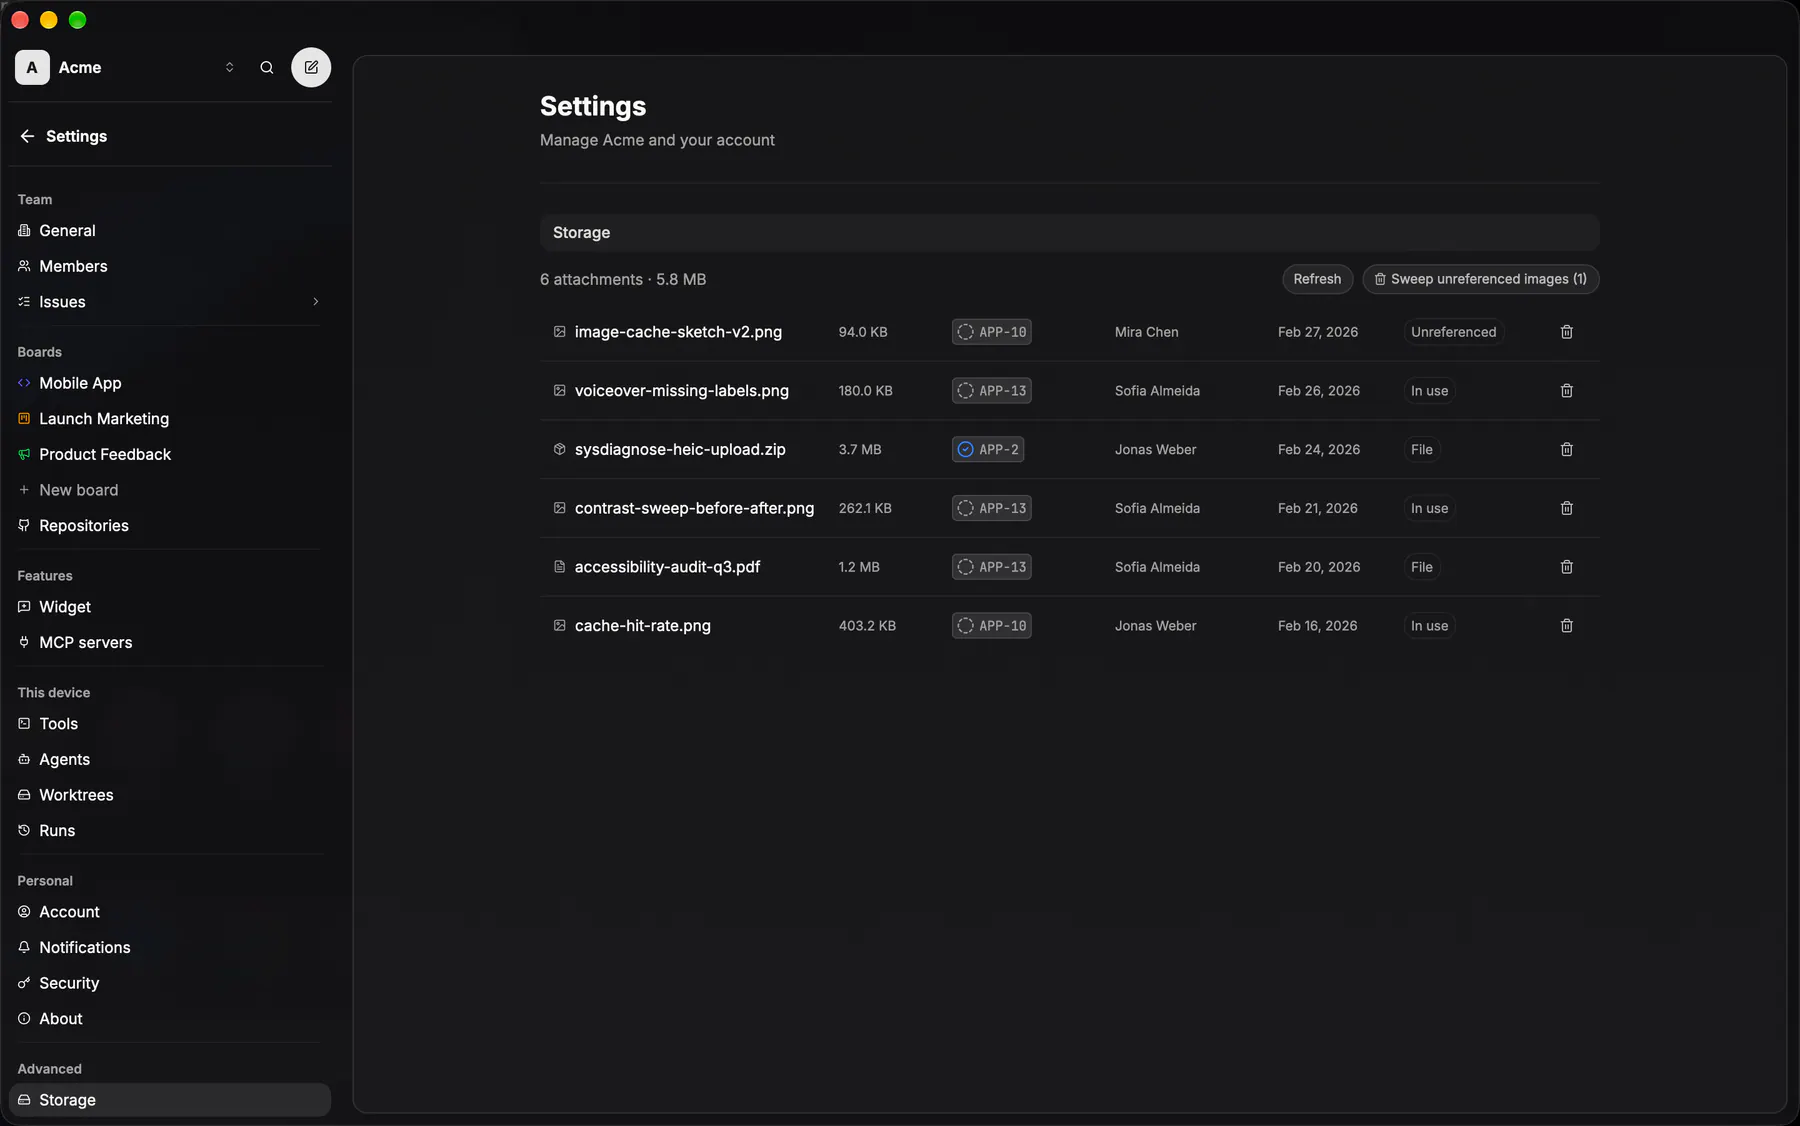Select Storage in Advanced section
Image resolution: width=1800 pixels, height=1126 pixels.
point(170,1100)
